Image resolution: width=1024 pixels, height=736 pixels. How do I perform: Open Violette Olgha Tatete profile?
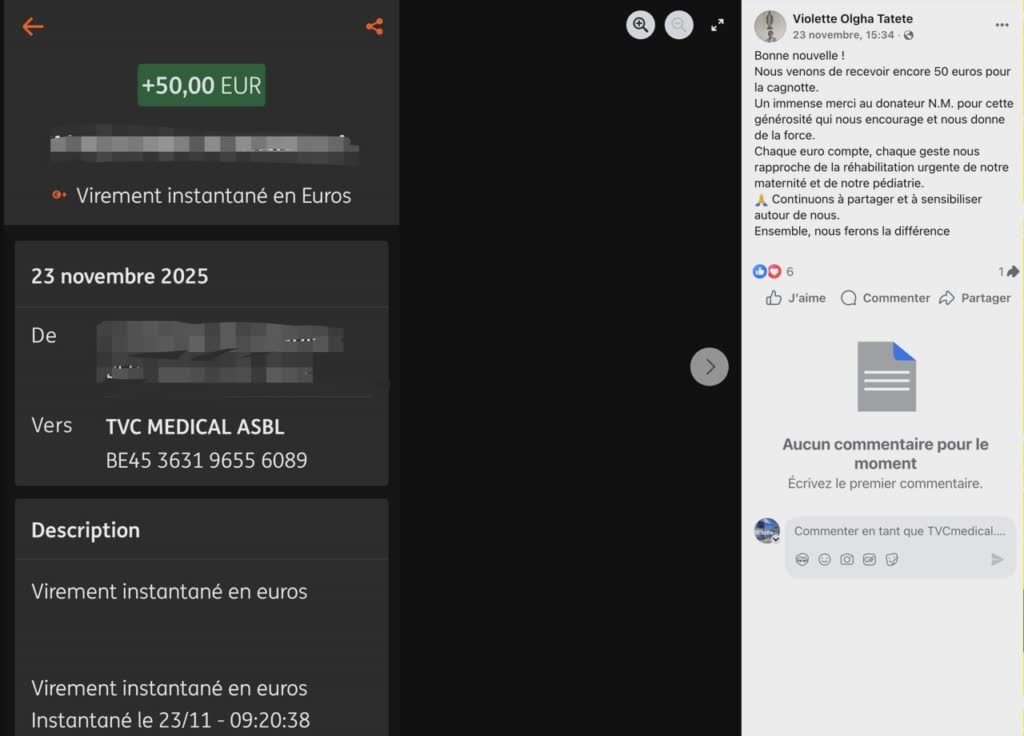(x=852, y=18)
